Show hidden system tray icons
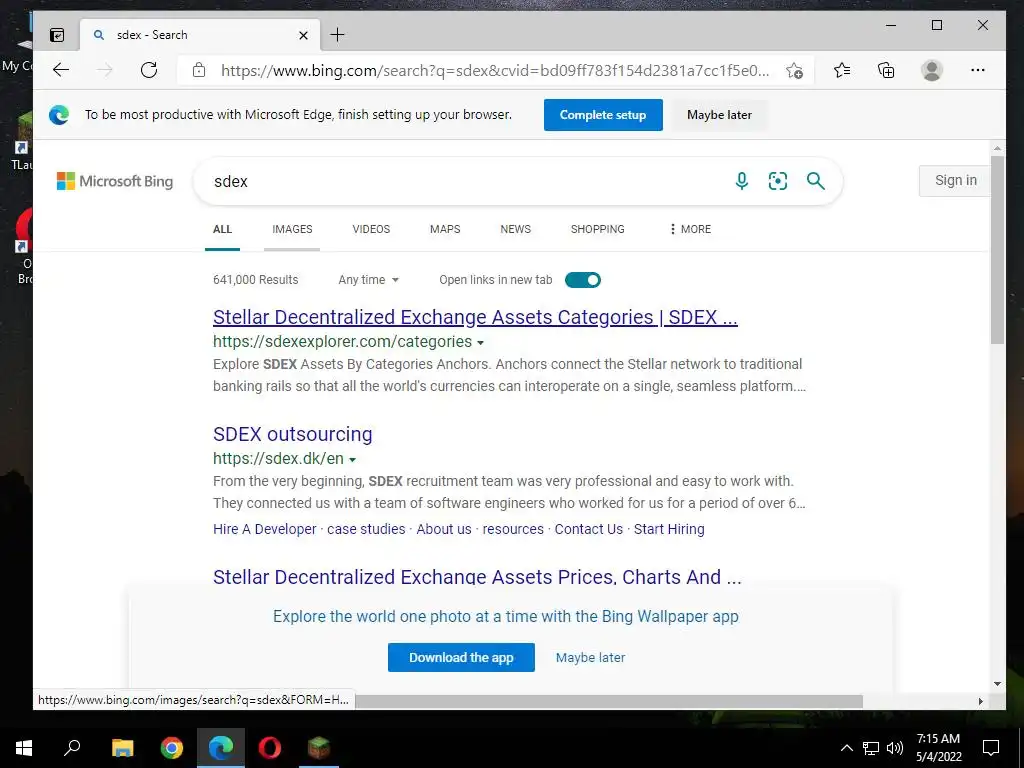The image size is (1024, 768). [846, 748]
